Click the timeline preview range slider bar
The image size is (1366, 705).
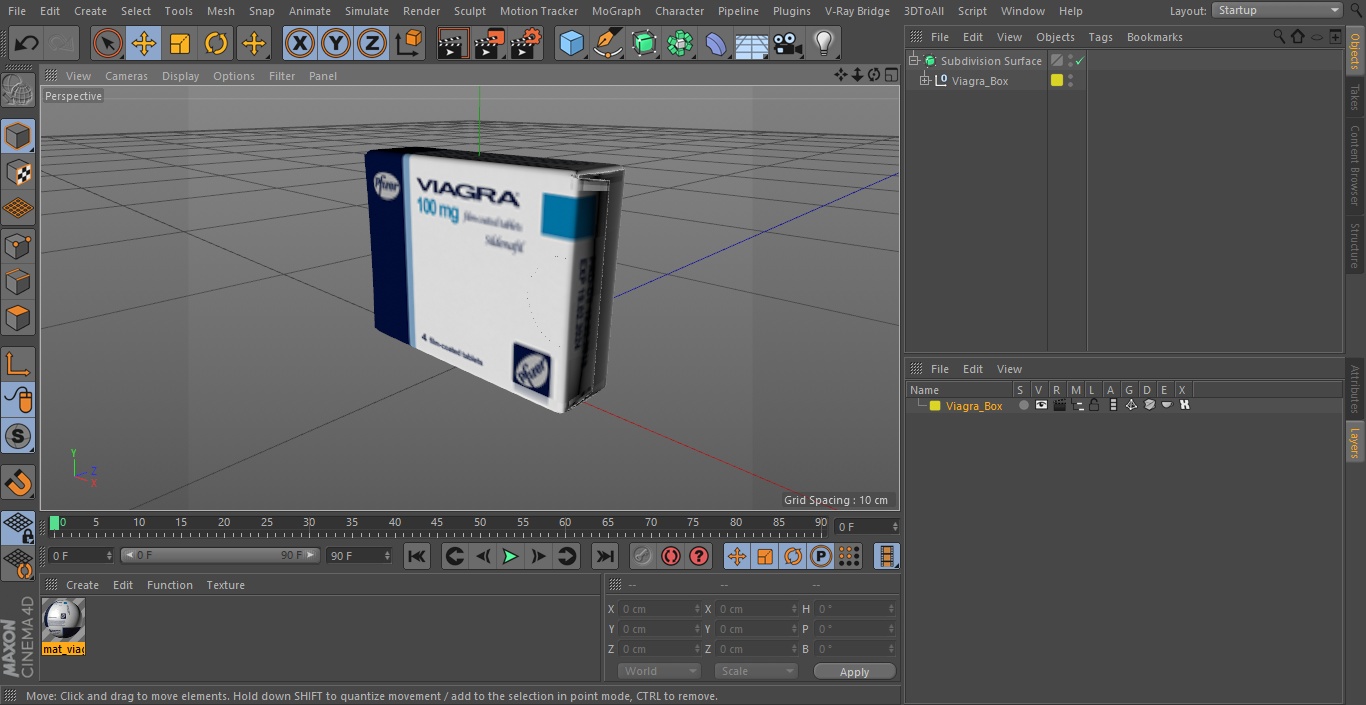point(220,555)
